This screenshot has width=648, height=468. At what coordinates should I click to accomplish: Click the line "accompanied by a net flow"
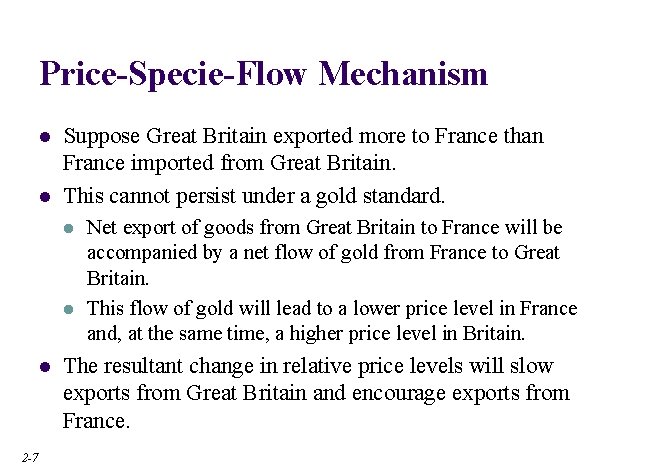click(x=322, y=253)
